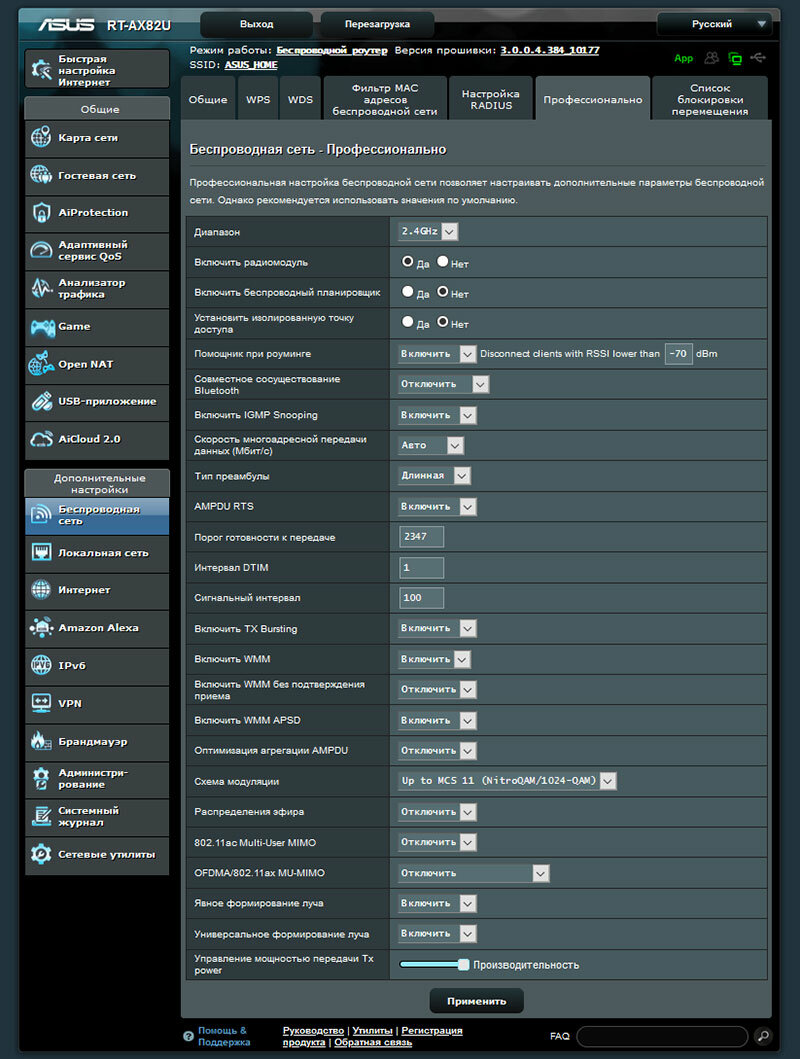This screenshot has height=1059, width=800.
Task: Open the Беспроводной роутер mode link
Action: (x=332, y=50)
